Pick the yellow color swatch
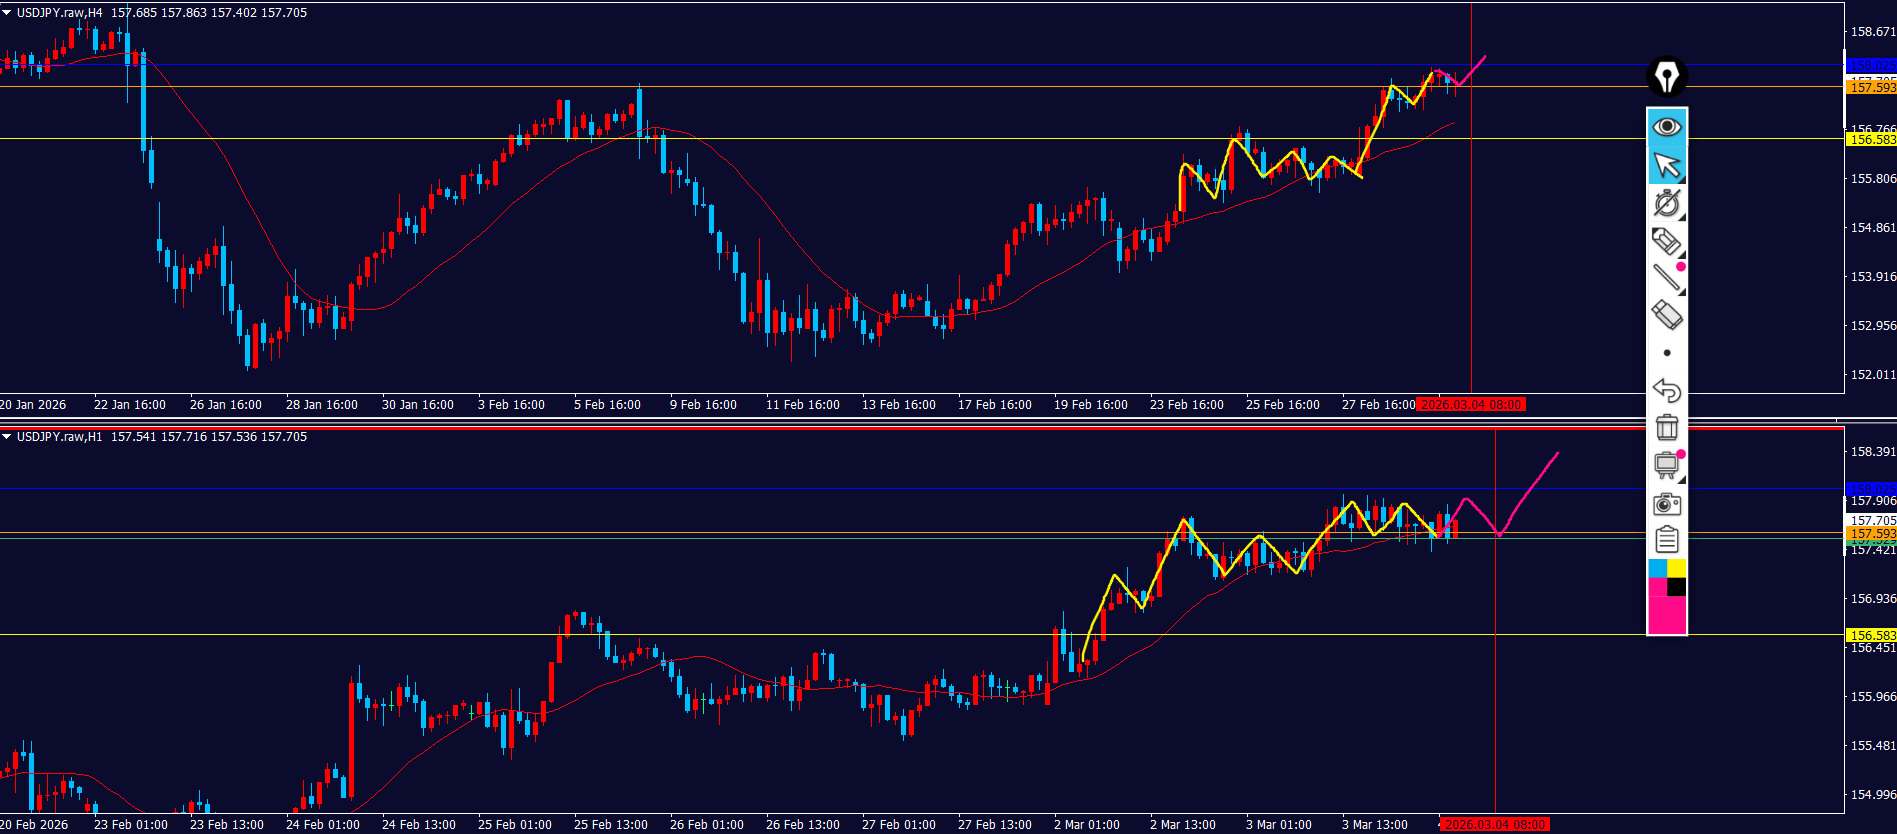This screenshot has height=834, width=1897. click(x=1677, y=569)
